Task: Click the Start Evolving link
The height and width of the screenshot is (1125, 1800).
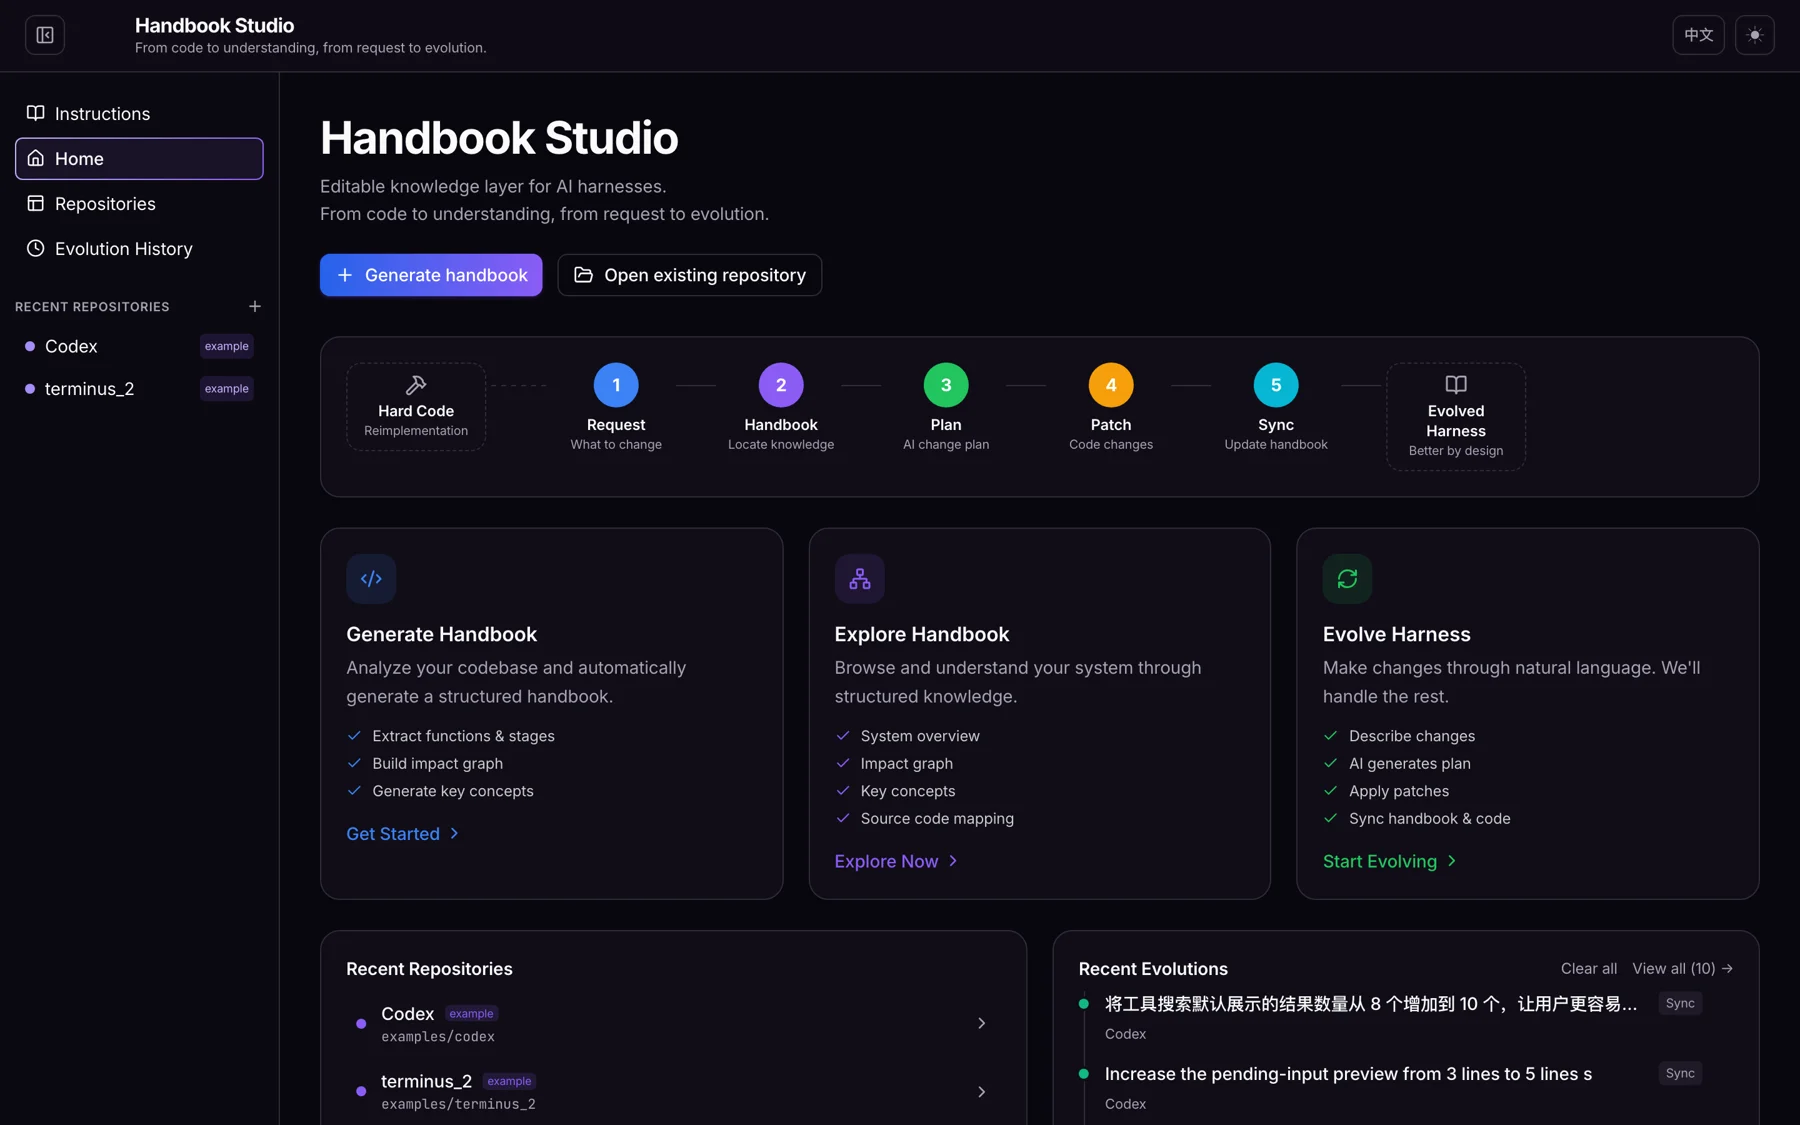Action: (x=1390, y=862)
